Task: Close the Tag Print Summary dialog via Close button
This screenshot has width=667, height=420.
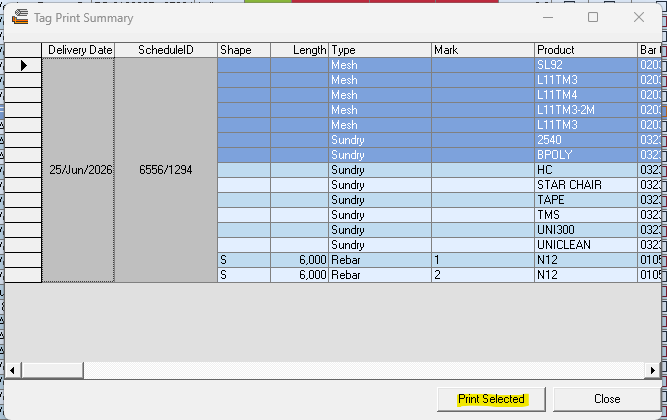Action: tap(607, 399)
